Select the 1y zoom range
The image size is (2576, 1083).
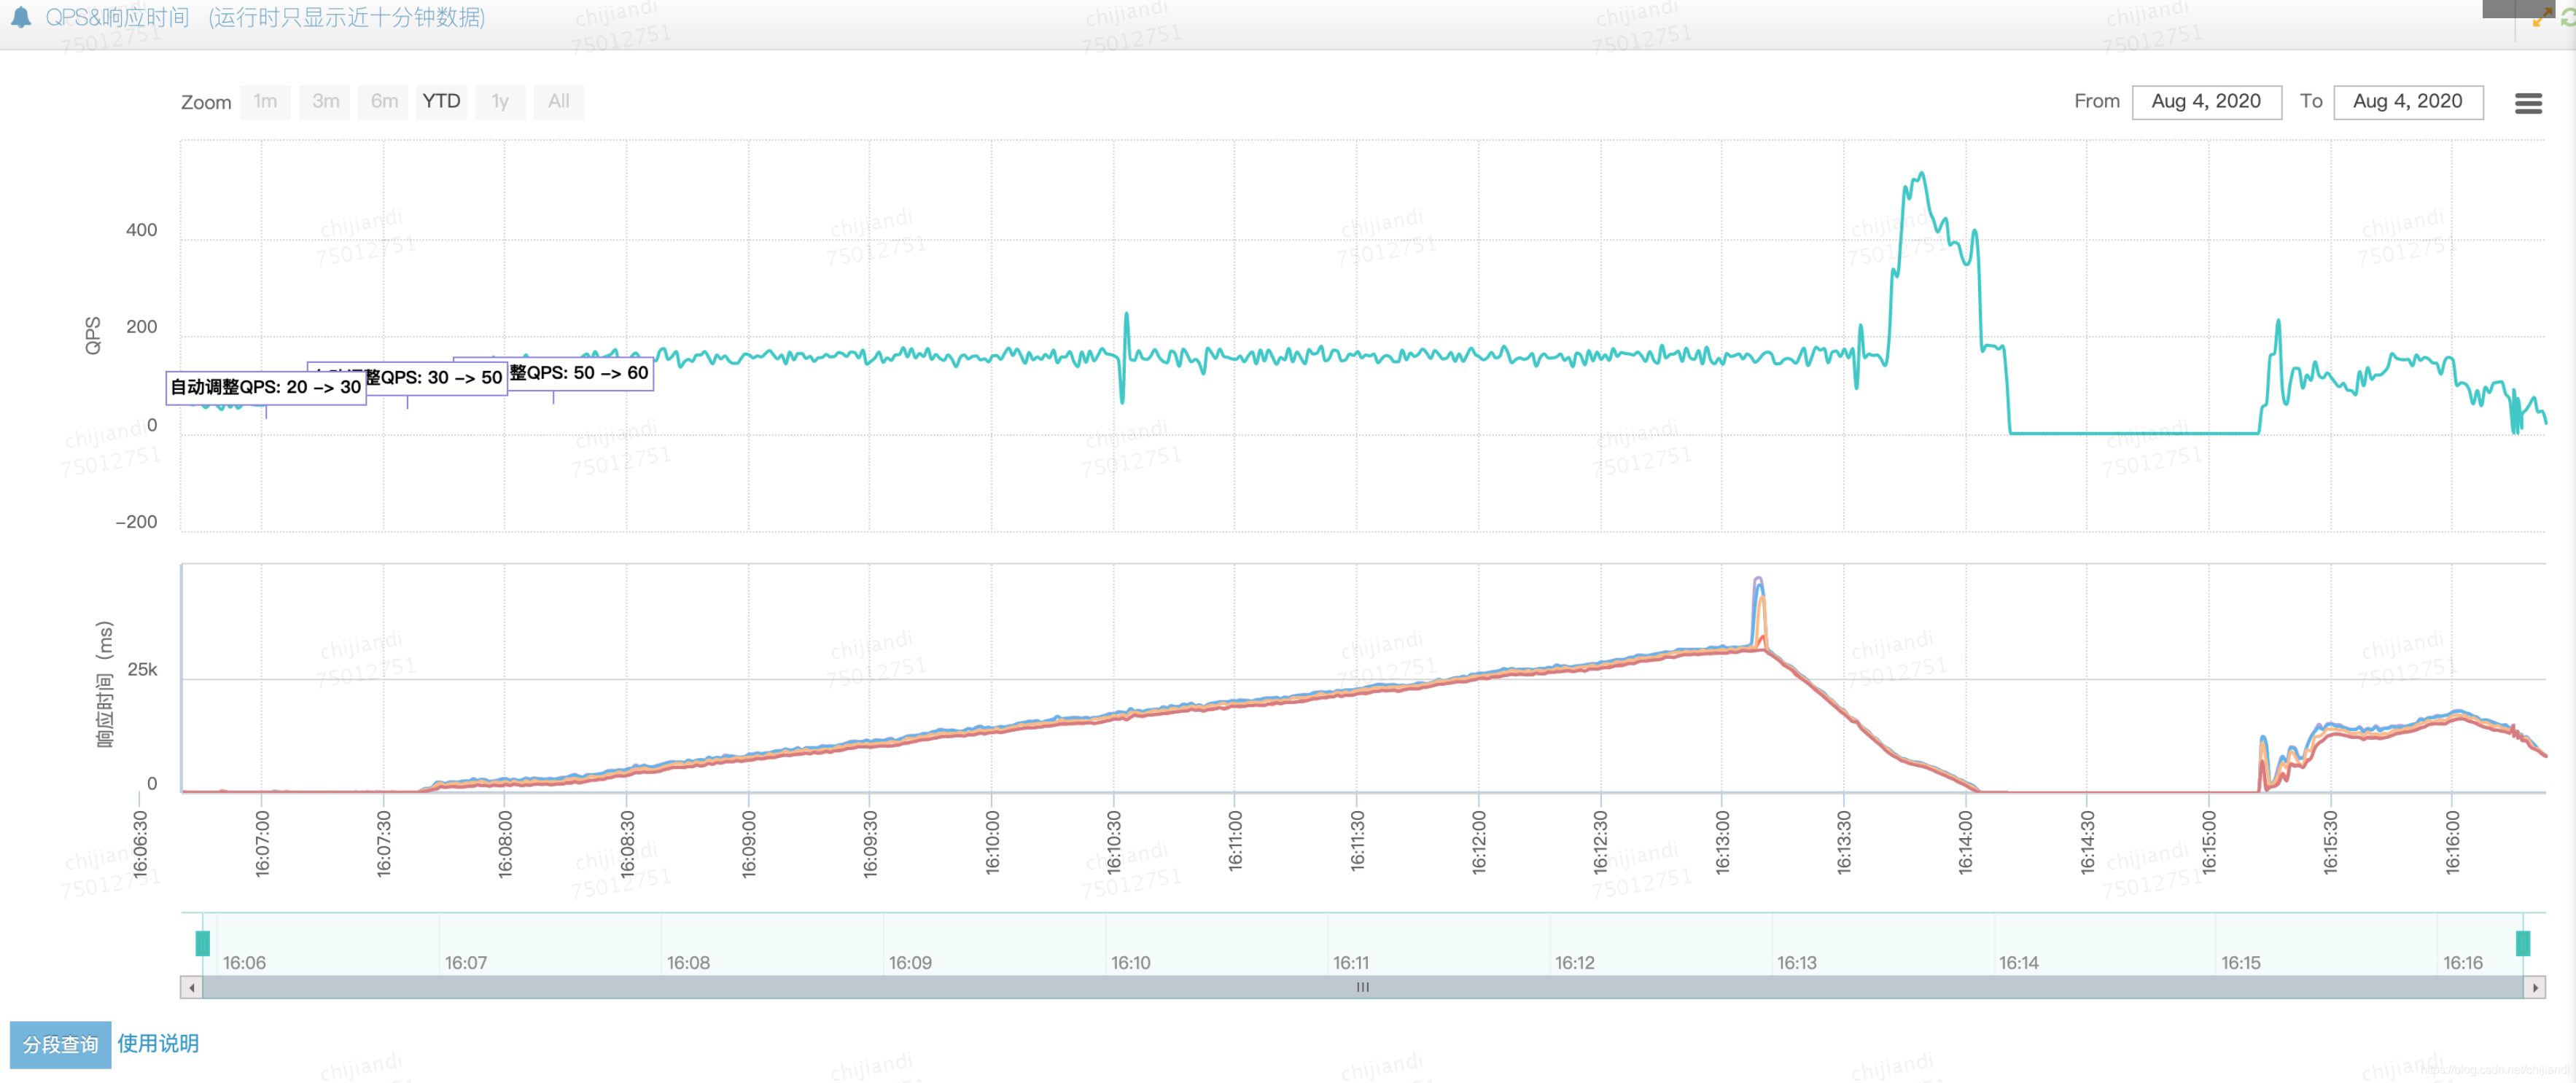coord(500,101)
